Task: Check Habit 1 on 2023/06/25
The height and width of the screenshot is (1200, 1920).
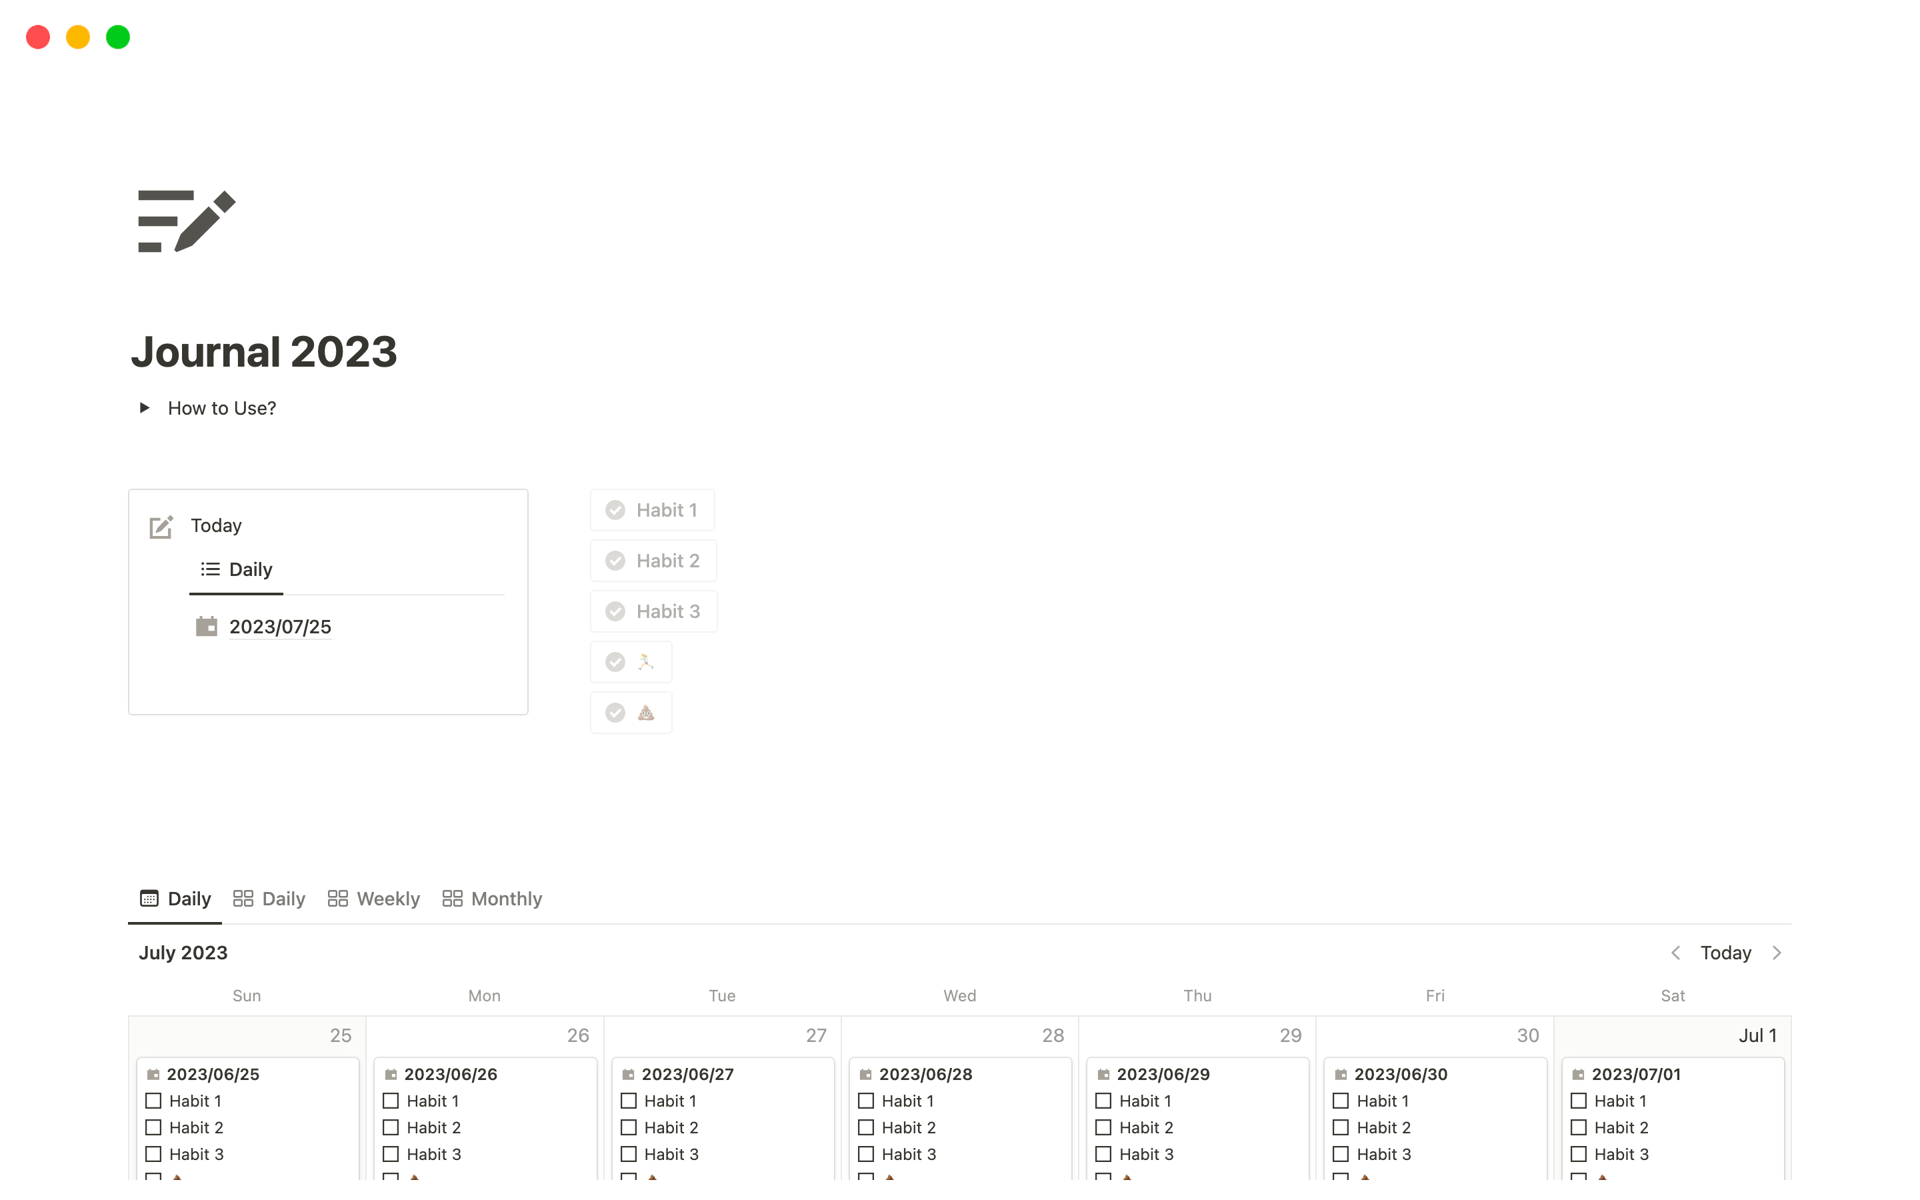Action: click(x=153, y=1101)
